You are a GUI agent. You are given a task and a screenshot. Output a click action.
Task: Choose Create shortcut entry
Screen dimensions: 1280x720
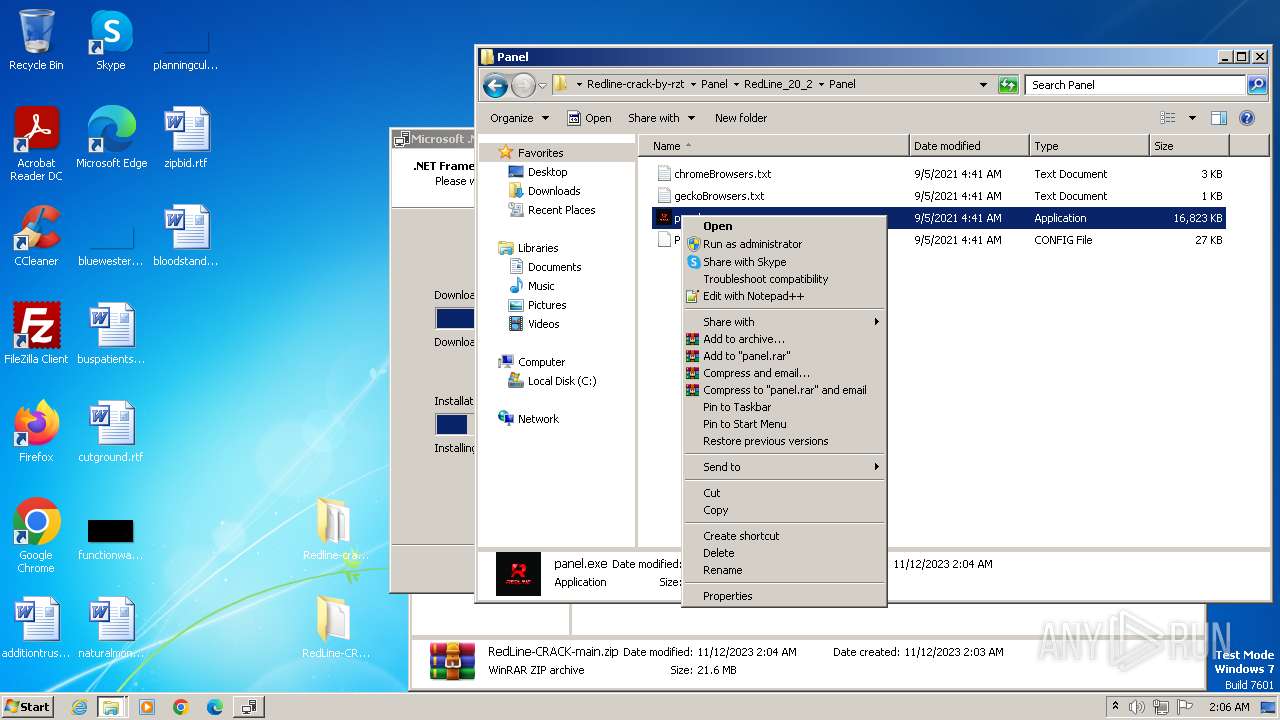click(x=783, y=536)
